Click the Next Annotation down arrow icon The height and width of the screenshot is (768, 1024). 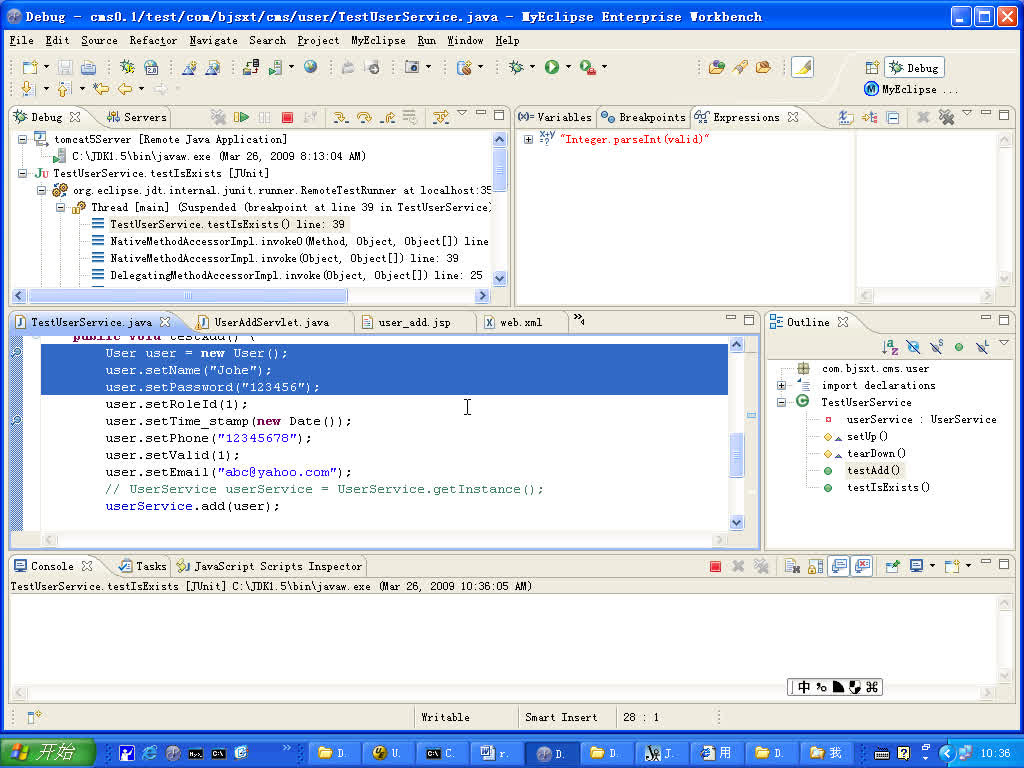coord(27,88)
